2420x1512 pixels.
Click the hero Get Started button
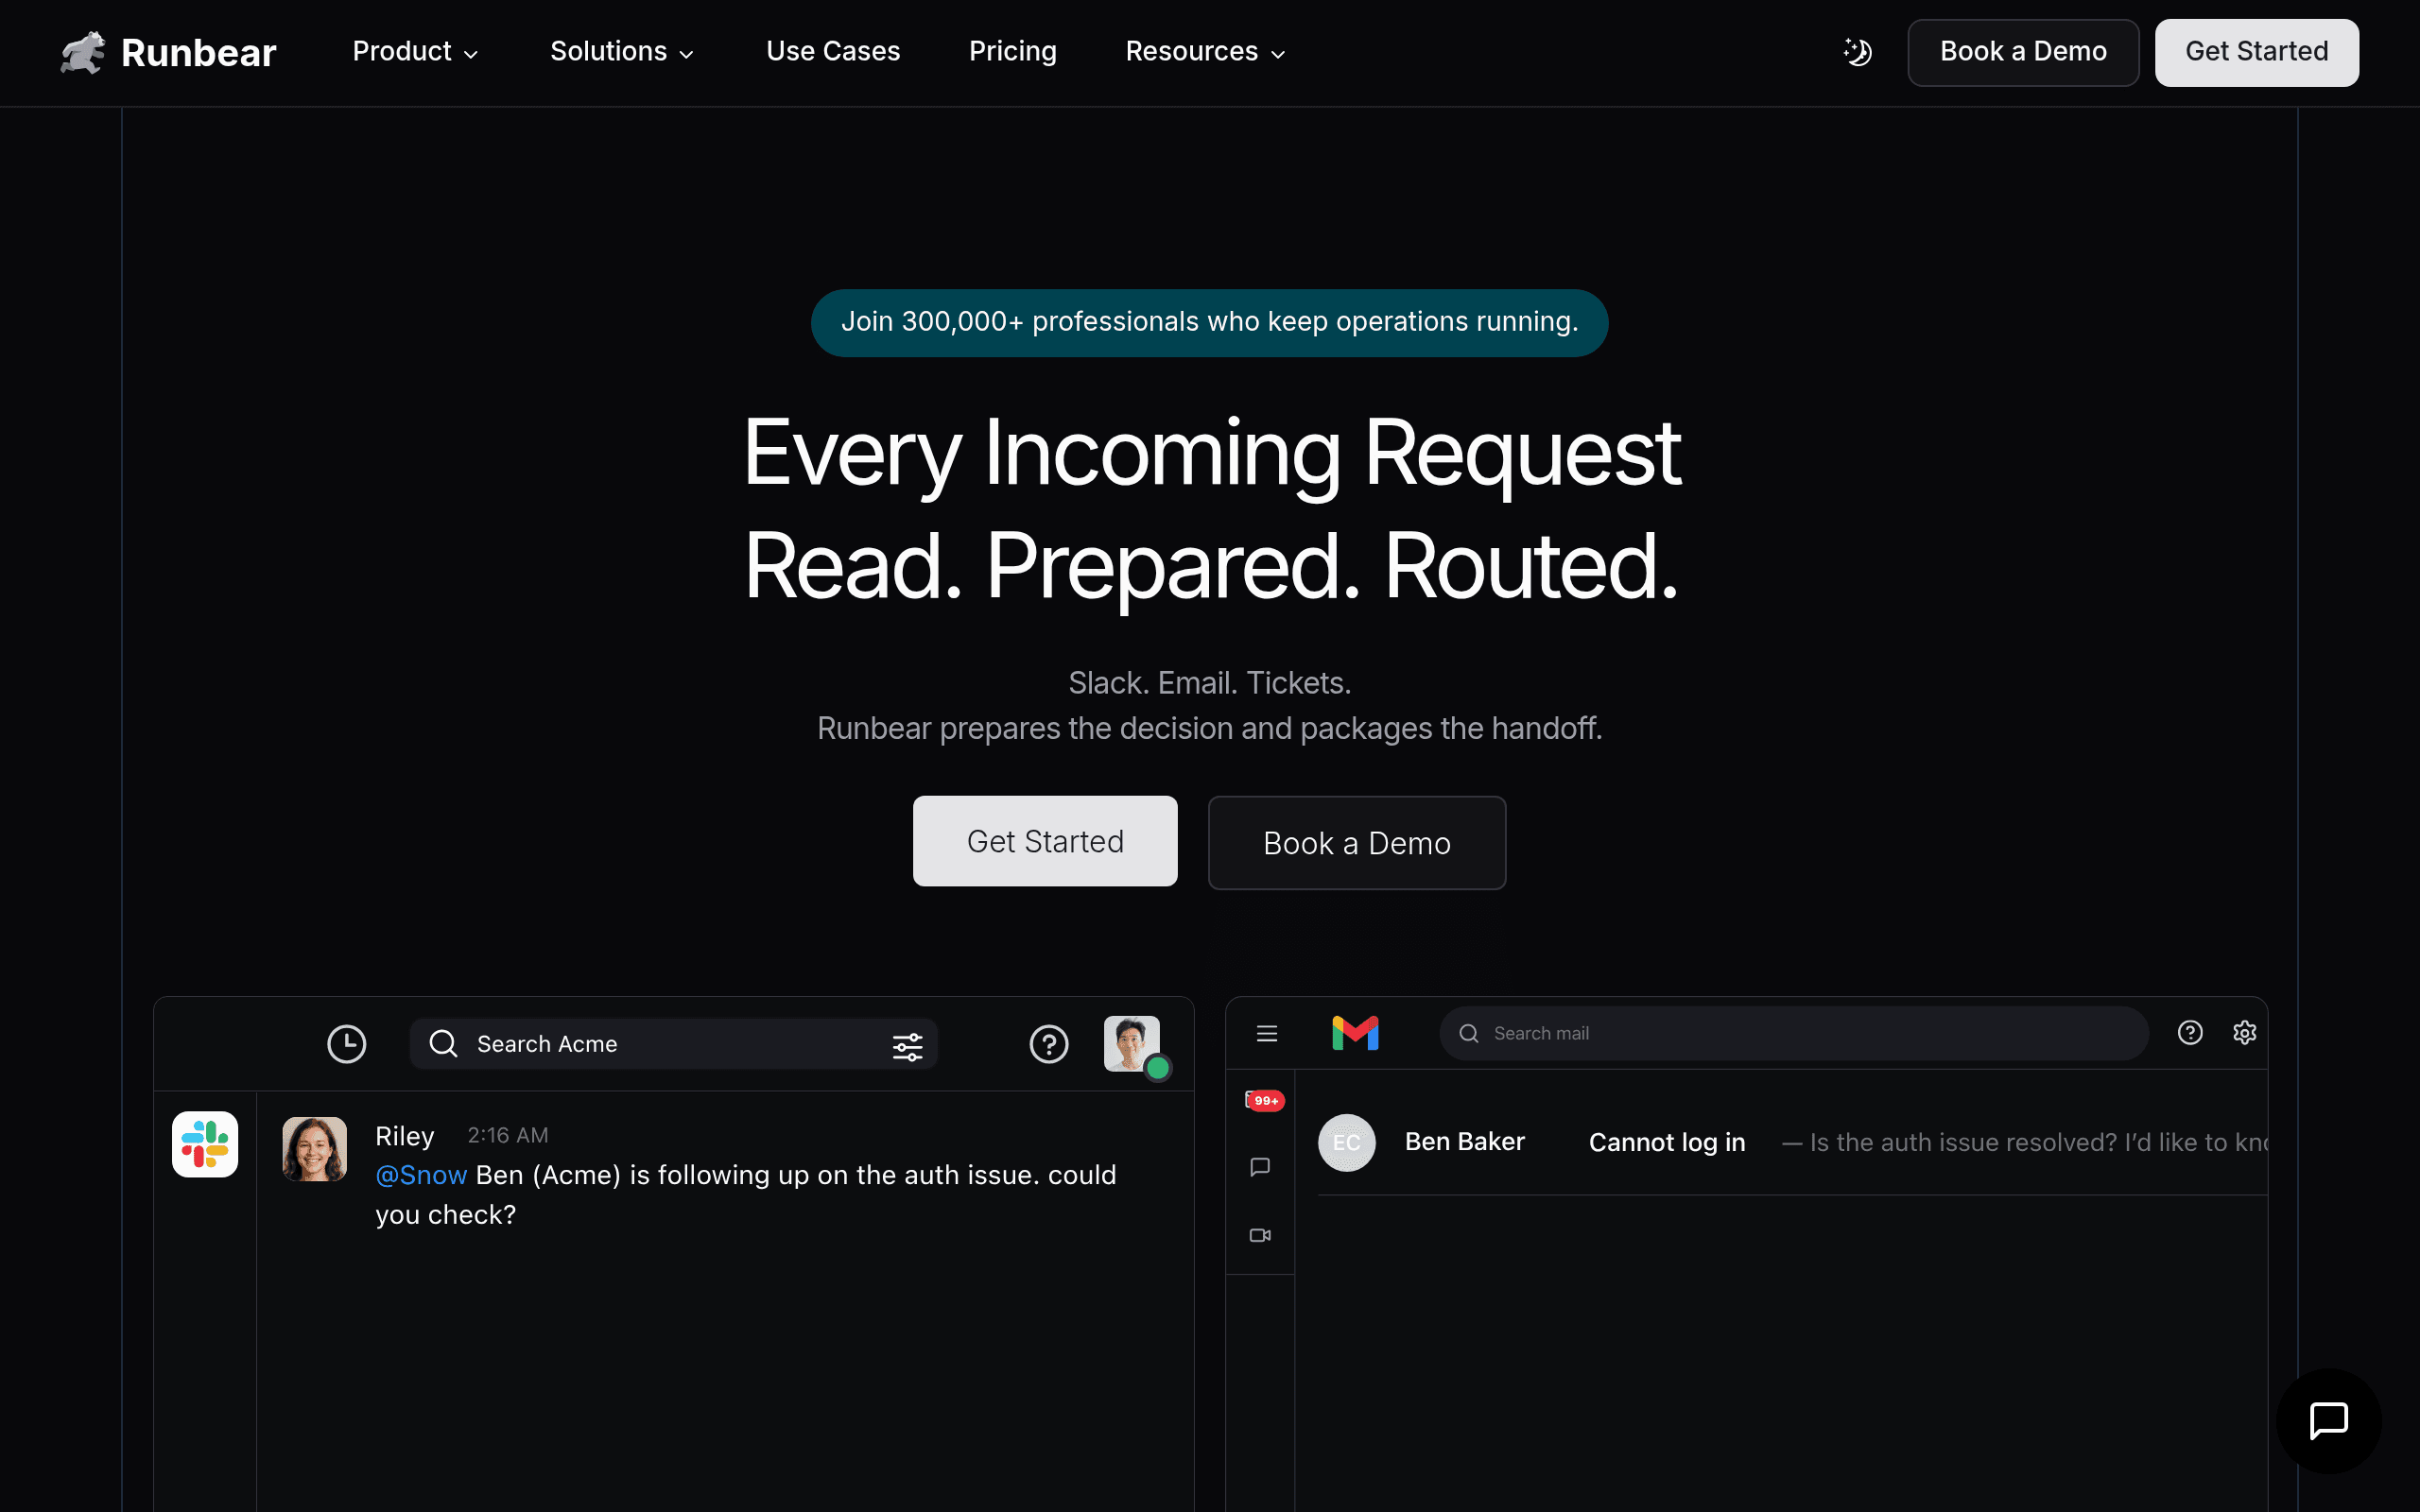[1045, 841]
